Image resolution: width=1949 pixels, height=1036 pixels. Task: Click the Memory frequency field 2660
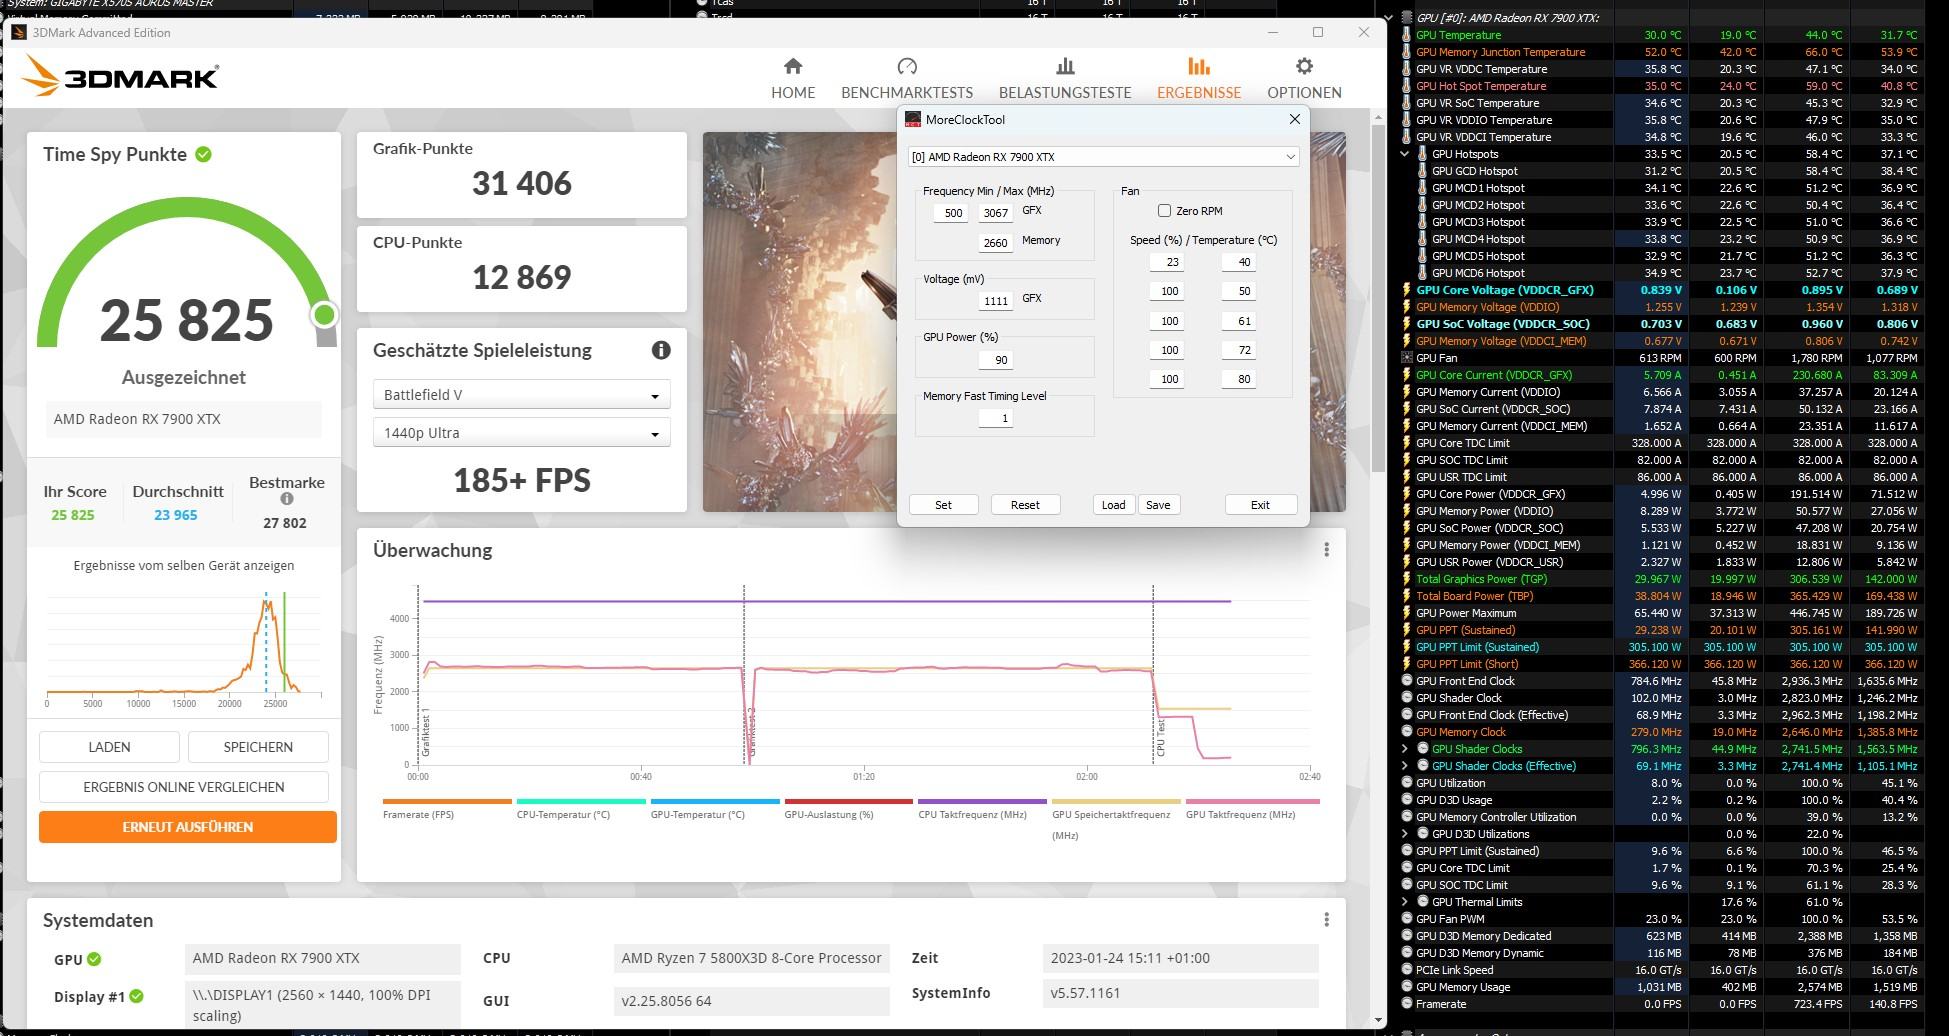[995, 243]
